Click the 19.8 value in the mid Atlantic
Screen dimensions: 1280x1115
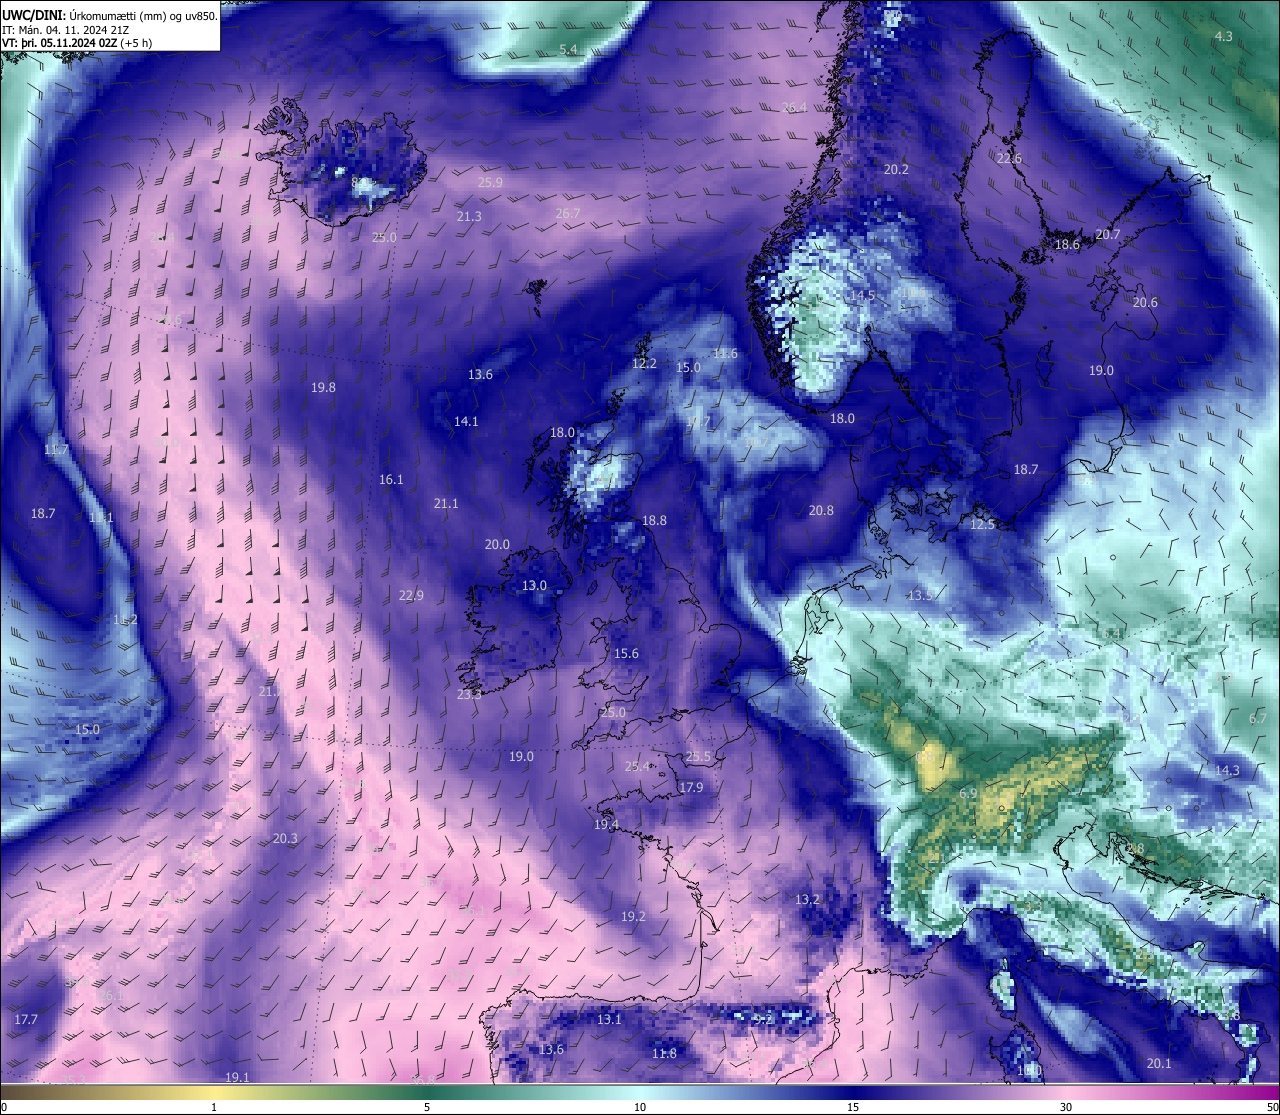323,388
